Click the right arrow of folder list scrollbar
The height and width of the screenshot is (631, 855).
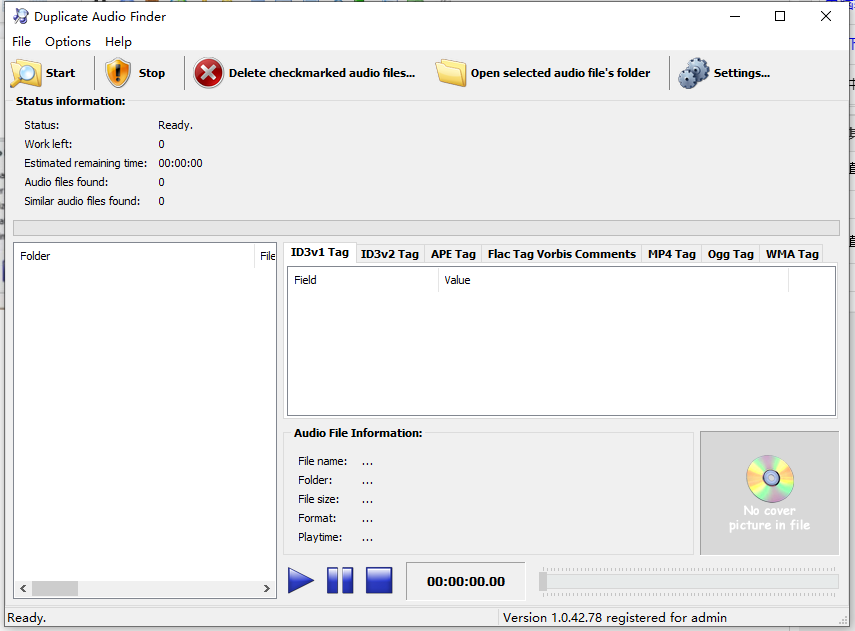[267, 588]
